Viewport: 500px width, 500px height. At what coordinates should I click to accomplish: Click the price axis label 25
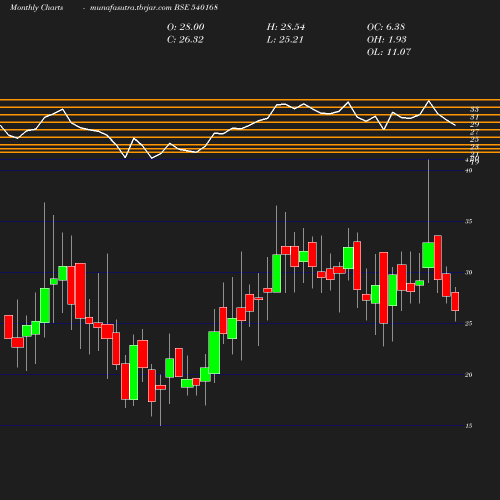pos(469,323)
